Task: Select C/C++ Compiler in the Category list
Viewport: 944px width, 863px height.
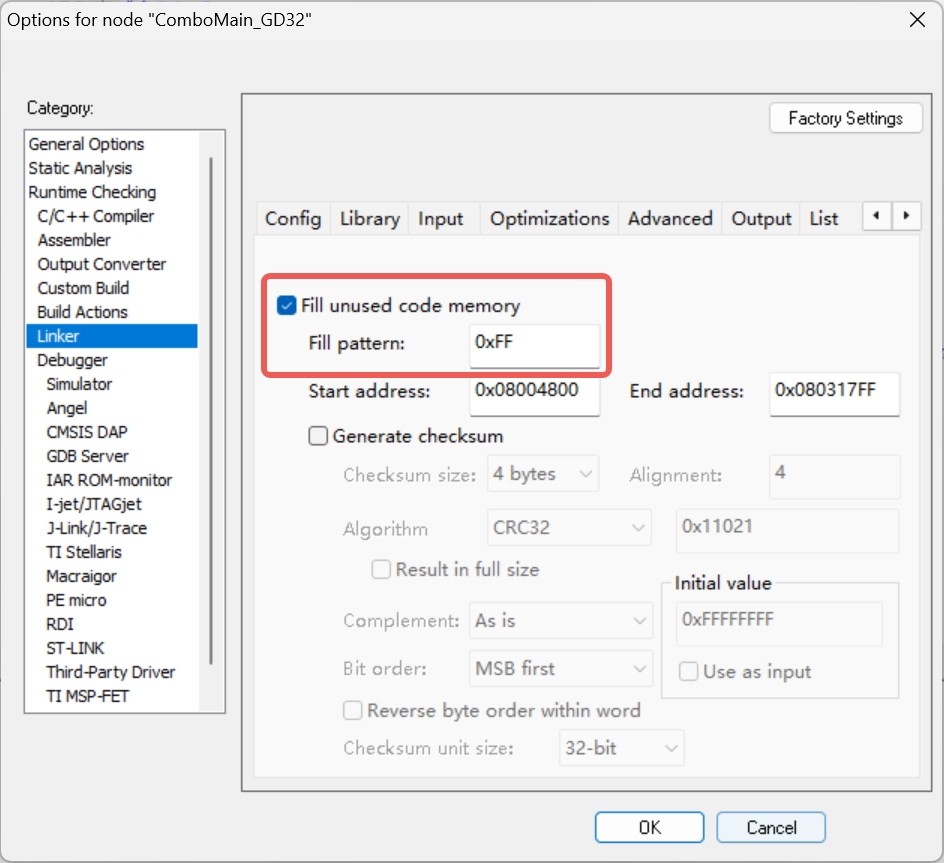Action: 96,216
